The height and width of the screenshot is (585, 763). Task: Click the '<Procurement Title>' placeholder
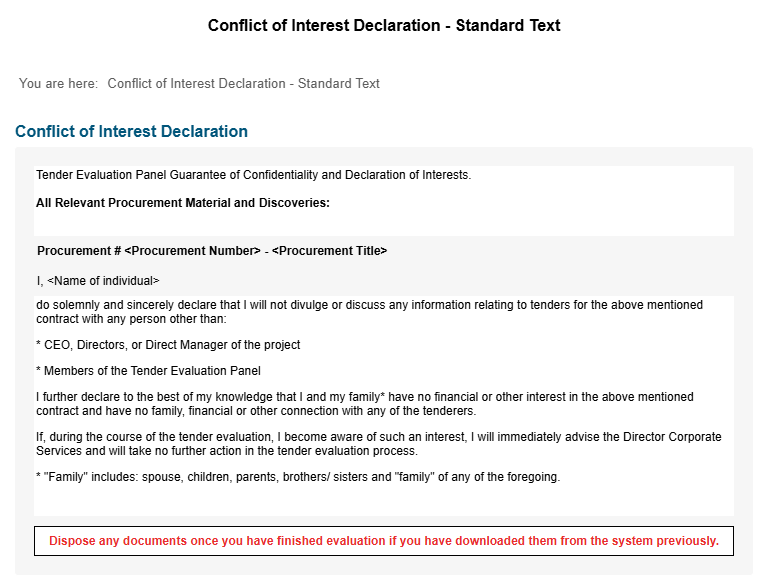(329, 251)
